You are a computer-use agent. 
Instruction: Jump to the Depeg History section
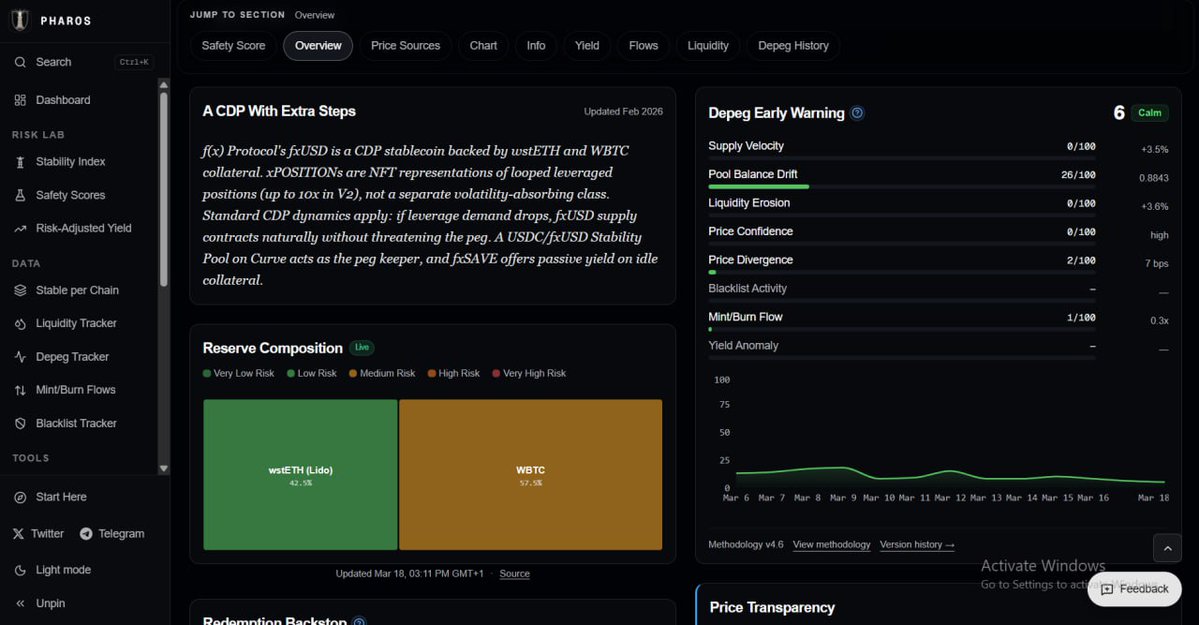click(x=793, y=46)
